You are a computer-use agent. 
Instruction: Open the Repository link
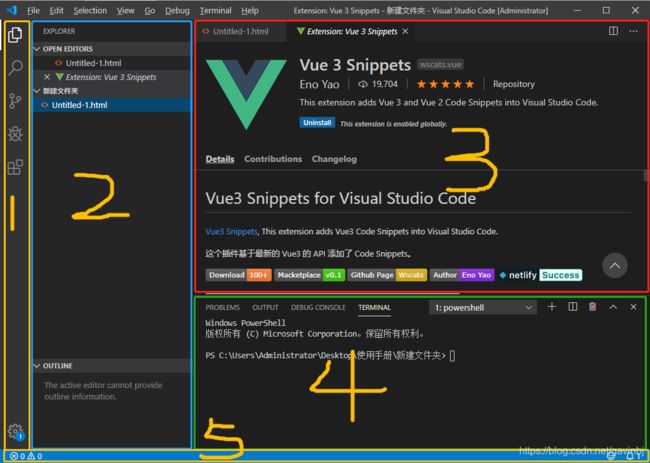[514, 84]
